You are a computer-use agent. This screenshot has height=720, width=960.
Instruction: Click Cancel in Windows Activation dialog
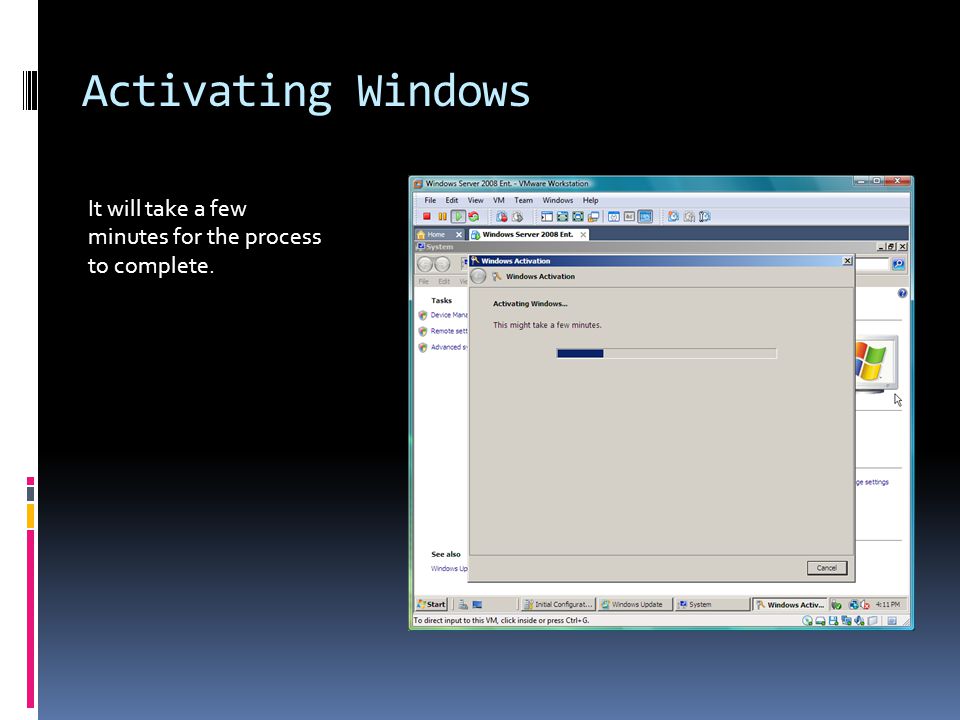827,568
